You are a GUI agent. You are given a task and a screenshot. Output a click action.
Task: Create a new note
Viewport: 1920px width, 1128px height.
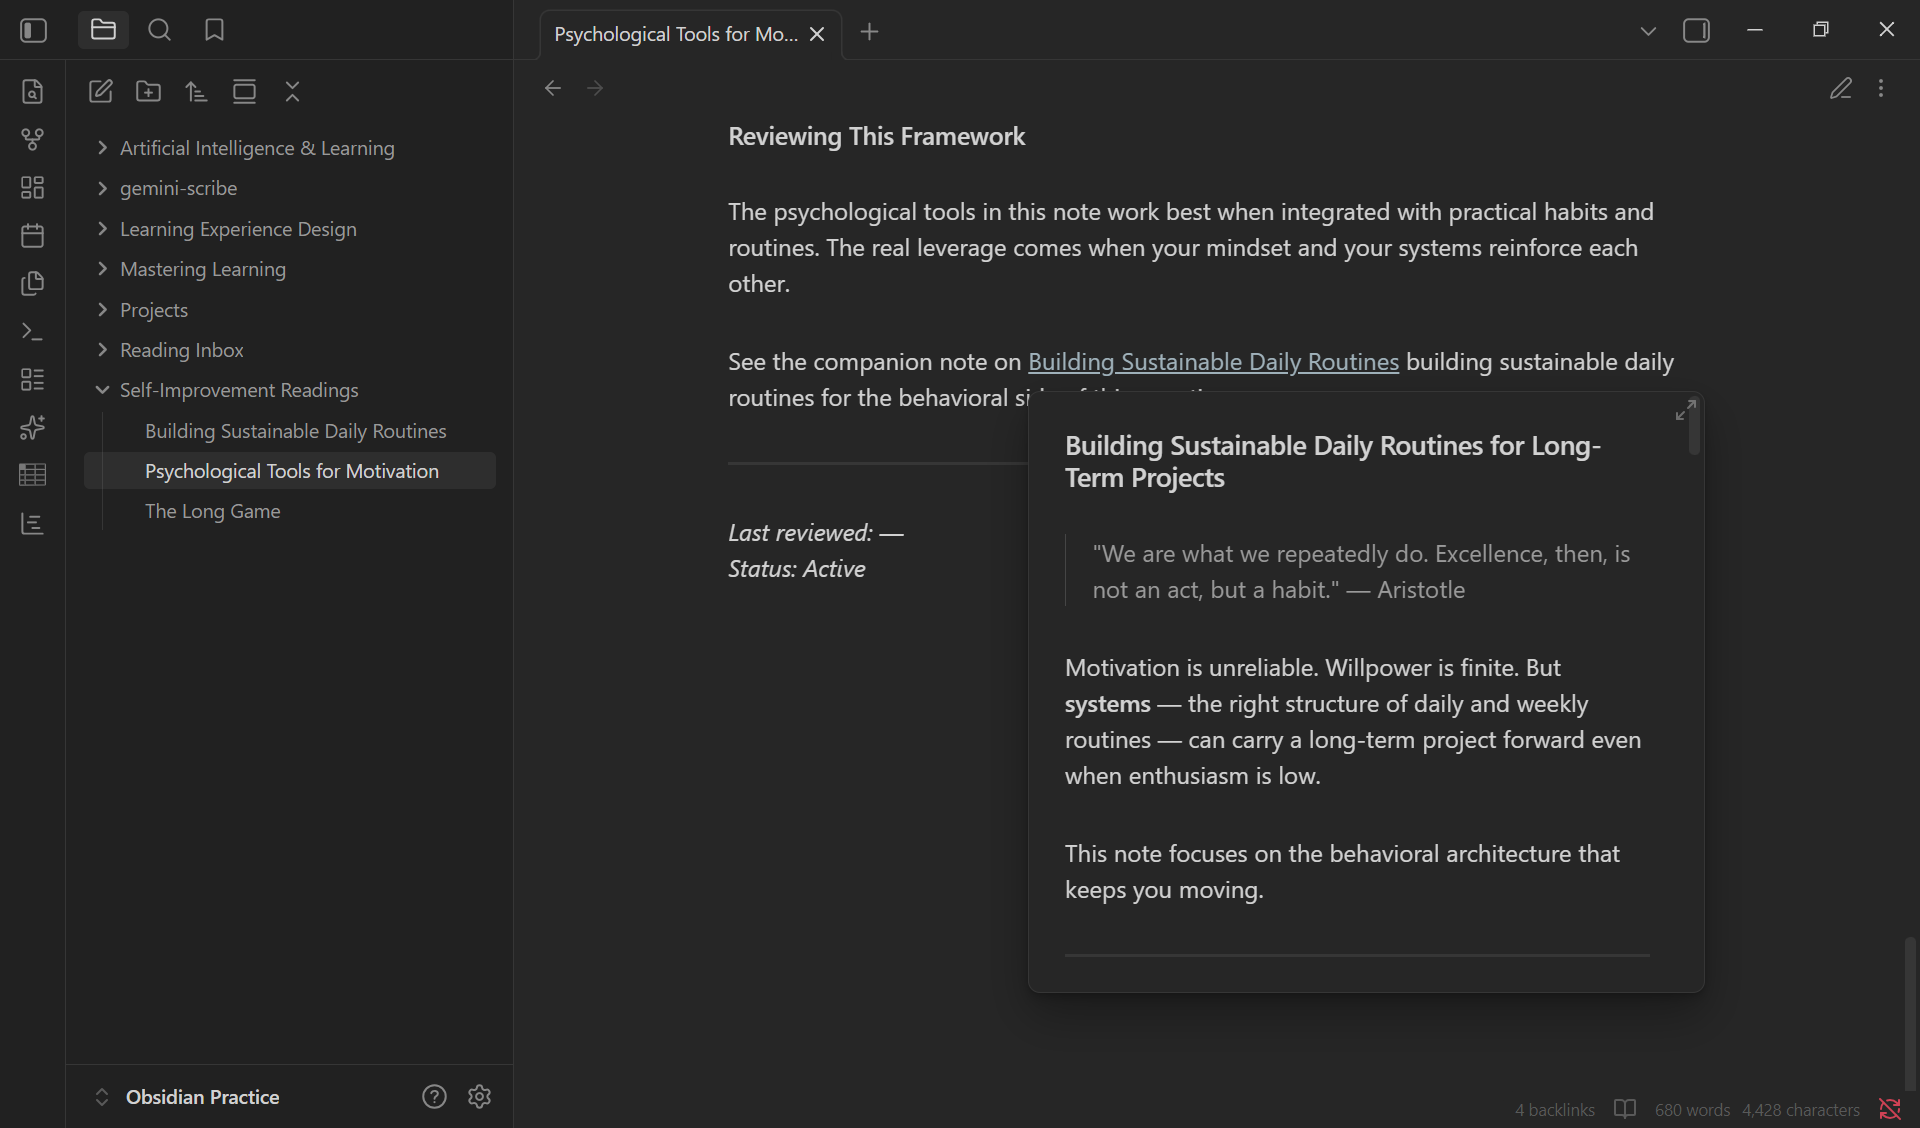(x=100, y=91)
